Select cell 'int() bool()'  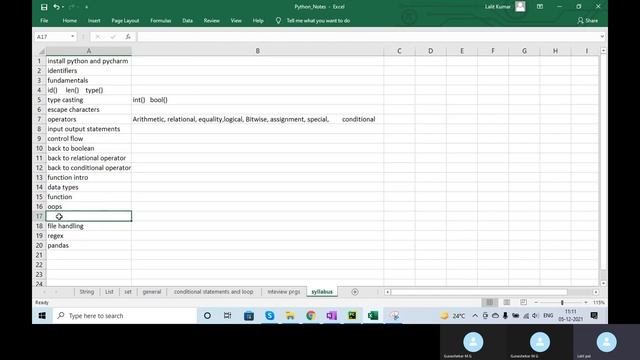[x=258, y=100]
